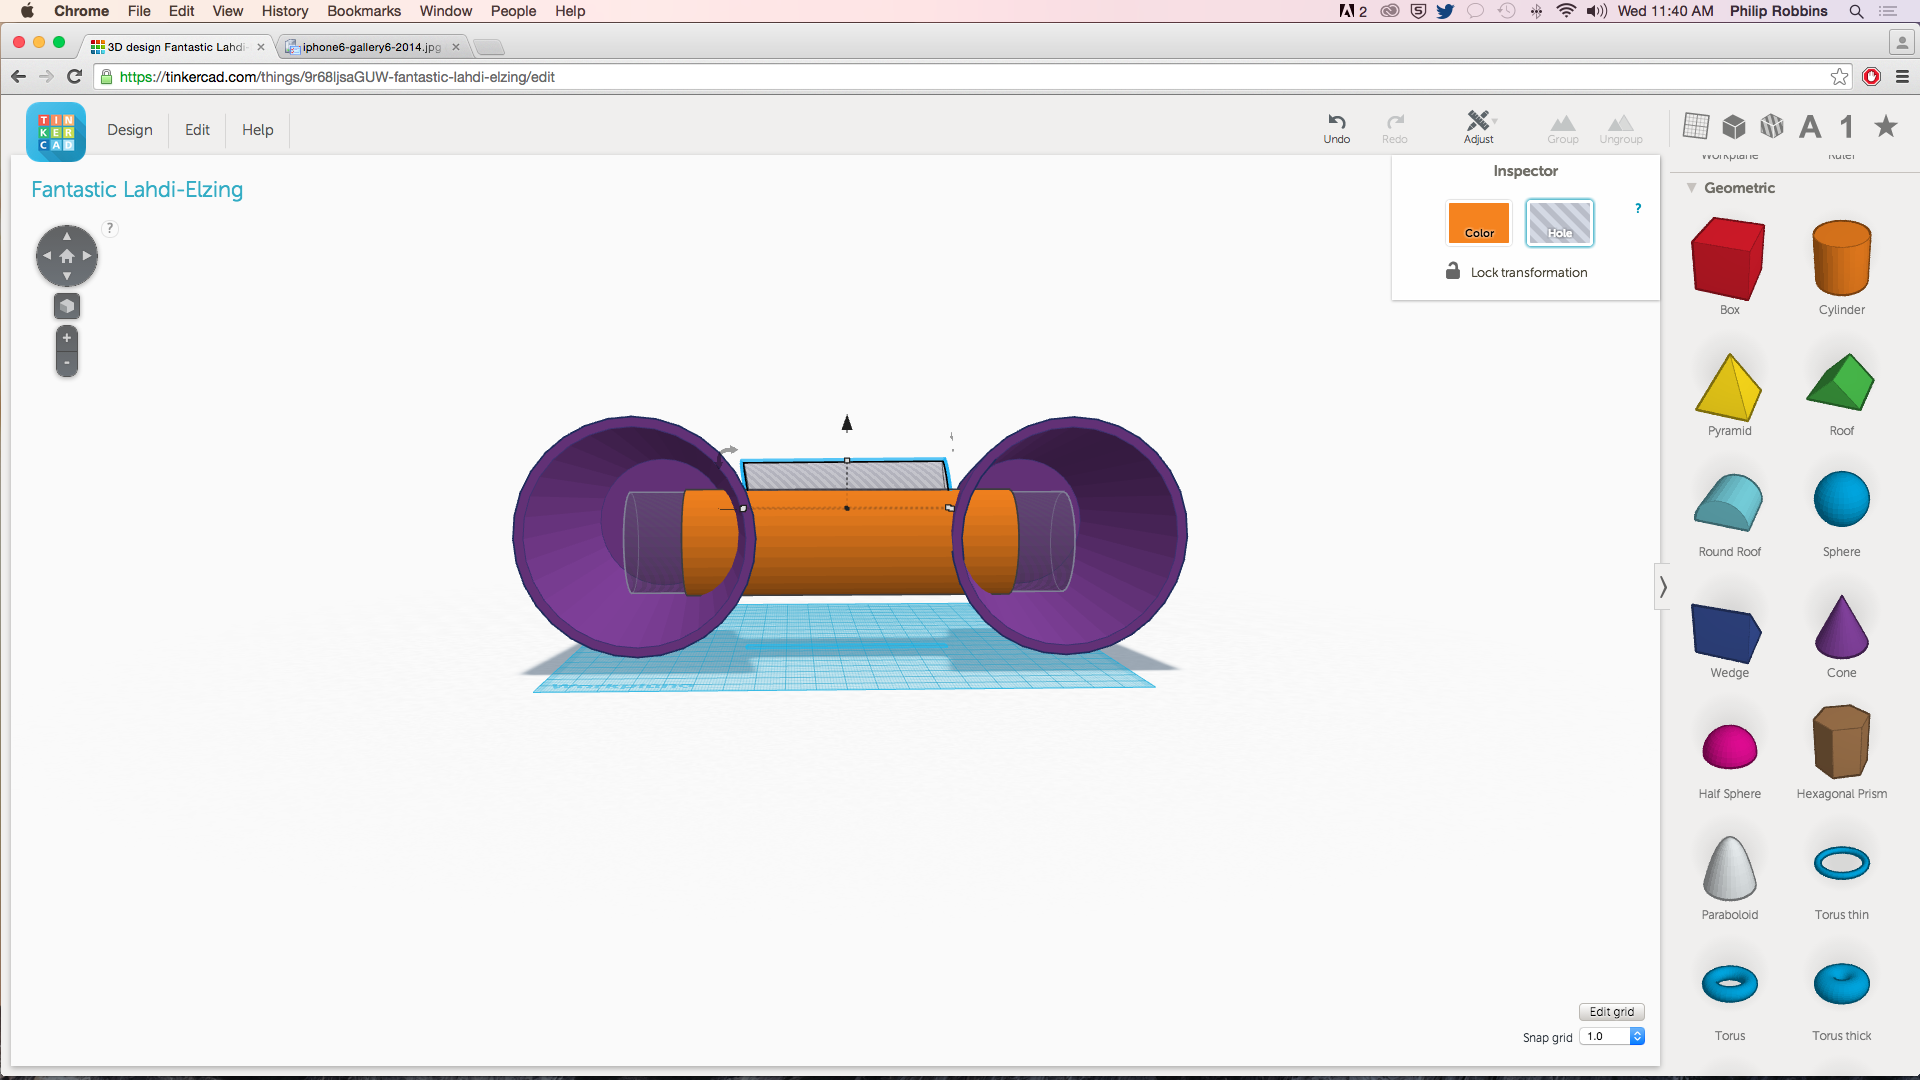Toggle Lock transformation checkbox
Screen dimensions: 1920x1080
[1452, 270]
